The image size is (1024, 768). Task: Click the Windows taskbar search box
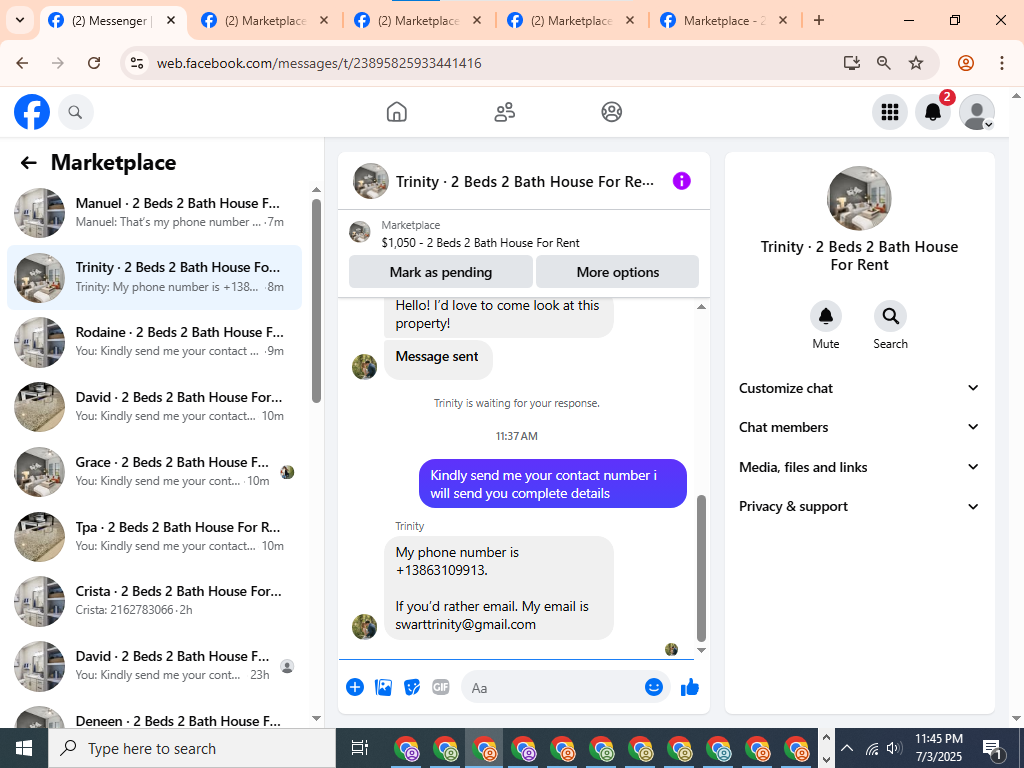(192, 748)
